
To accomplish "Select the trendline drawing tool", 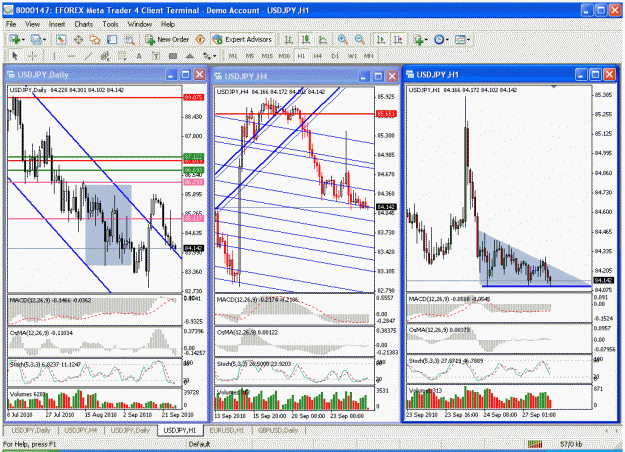I will 88,56.
